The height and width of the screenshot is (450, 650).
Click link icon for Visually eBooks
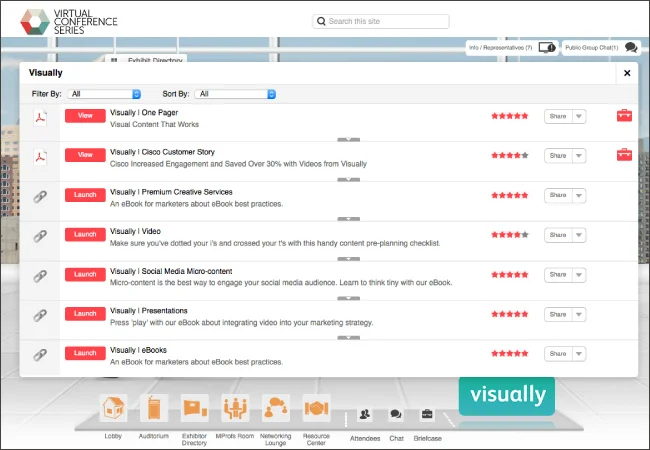pos(40,355)
